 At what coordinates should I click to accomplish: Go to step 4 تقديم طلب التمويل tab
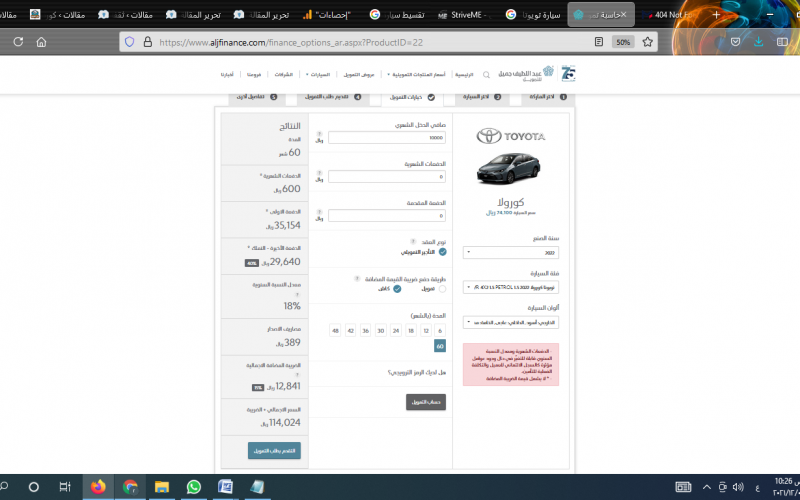tap(333, 97)
